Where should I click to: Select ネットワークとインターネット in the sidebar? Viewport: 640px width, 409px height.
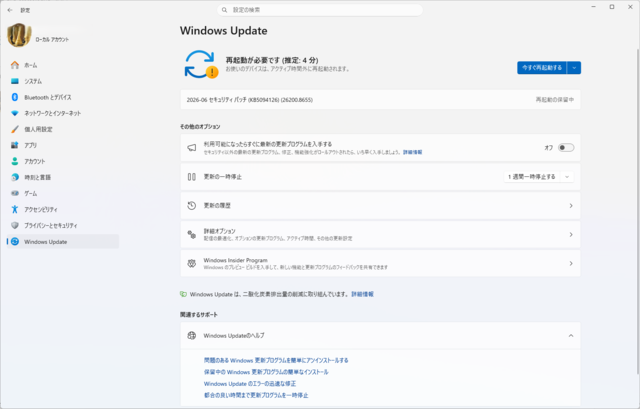(63, 113)
